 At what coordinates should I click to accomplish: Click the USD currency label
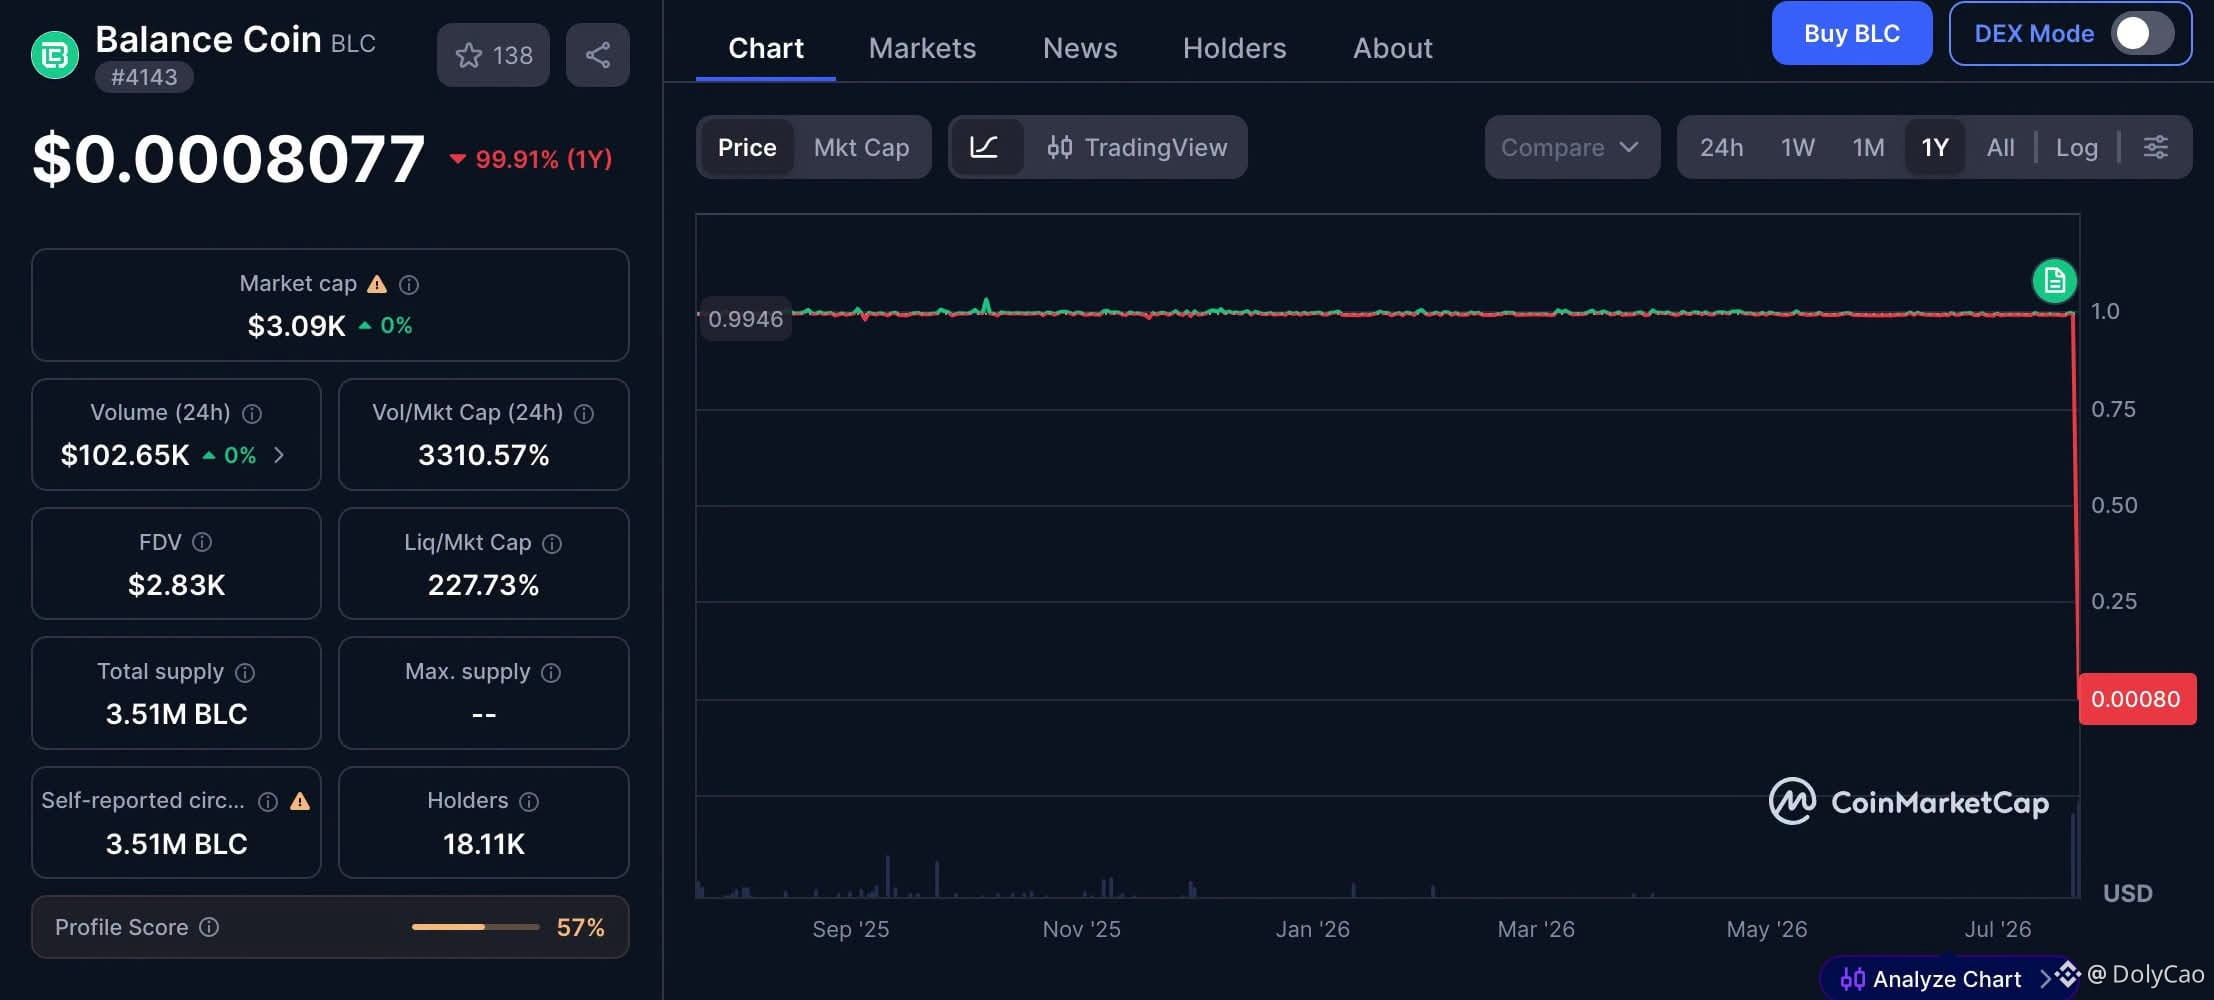coord(2127,893)
